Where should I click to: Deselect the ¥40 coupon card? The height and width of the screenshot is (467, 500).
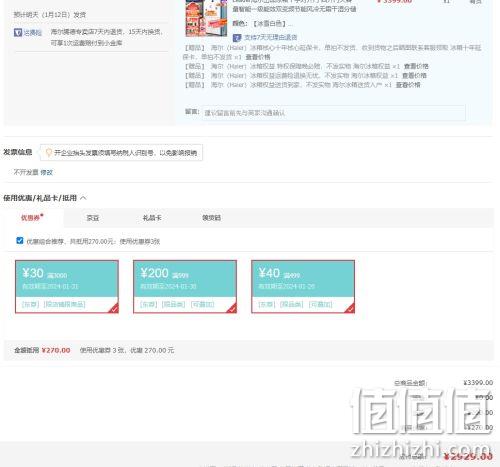tap(303, 287)
